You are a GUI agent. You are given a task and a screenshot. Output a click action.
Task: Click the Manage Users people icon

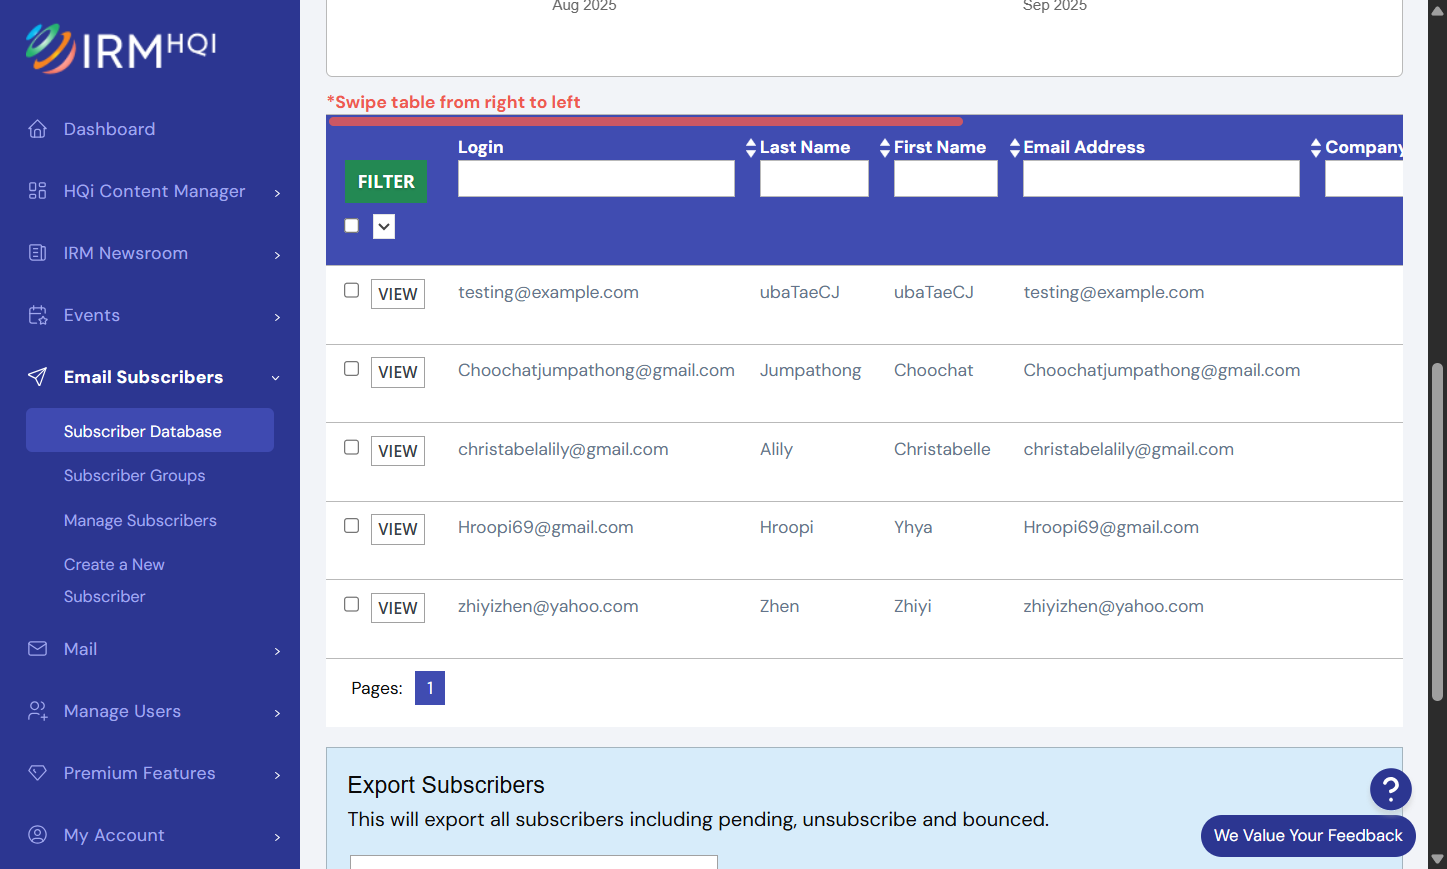(38, 711)
